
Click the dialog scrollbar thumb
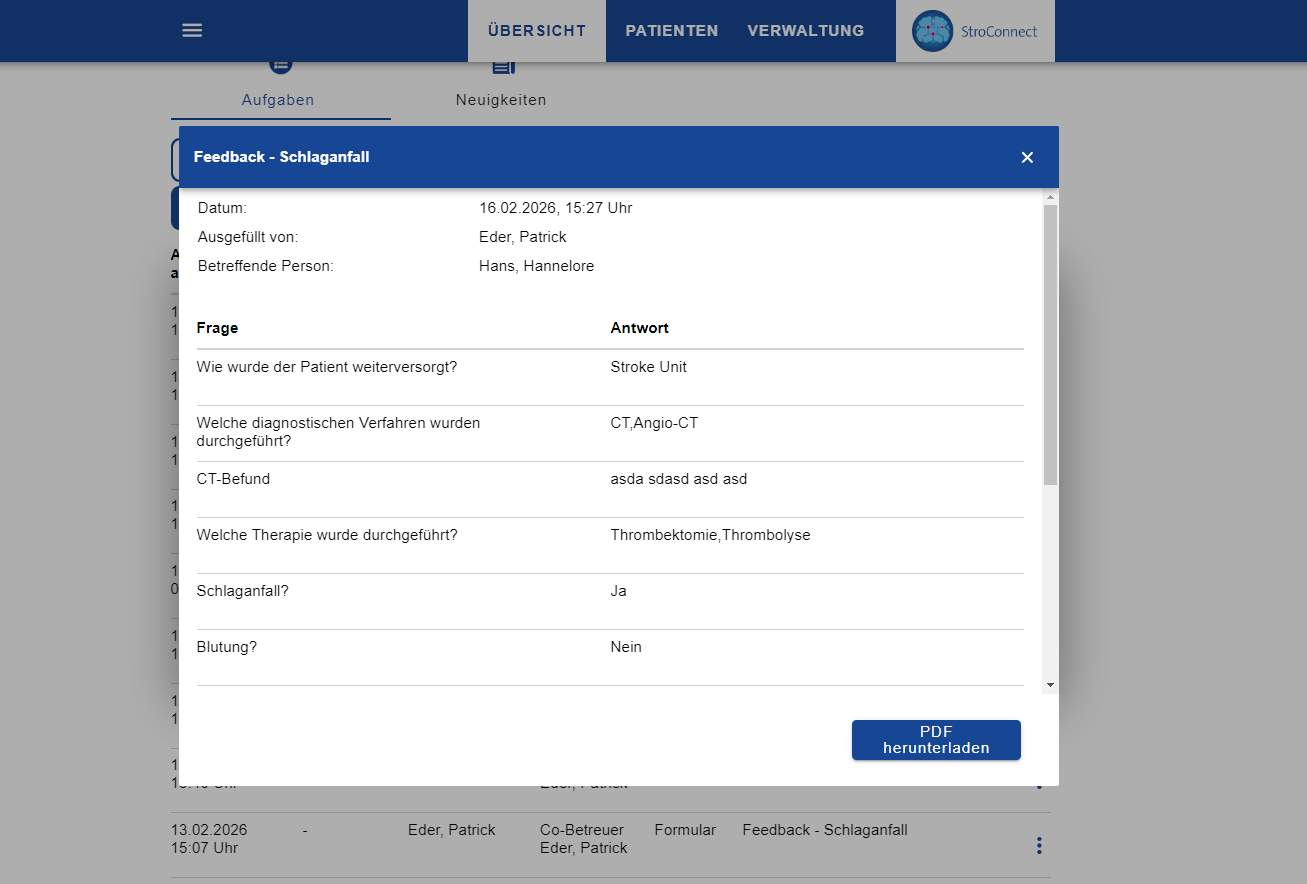click(x=1050, y=345)
